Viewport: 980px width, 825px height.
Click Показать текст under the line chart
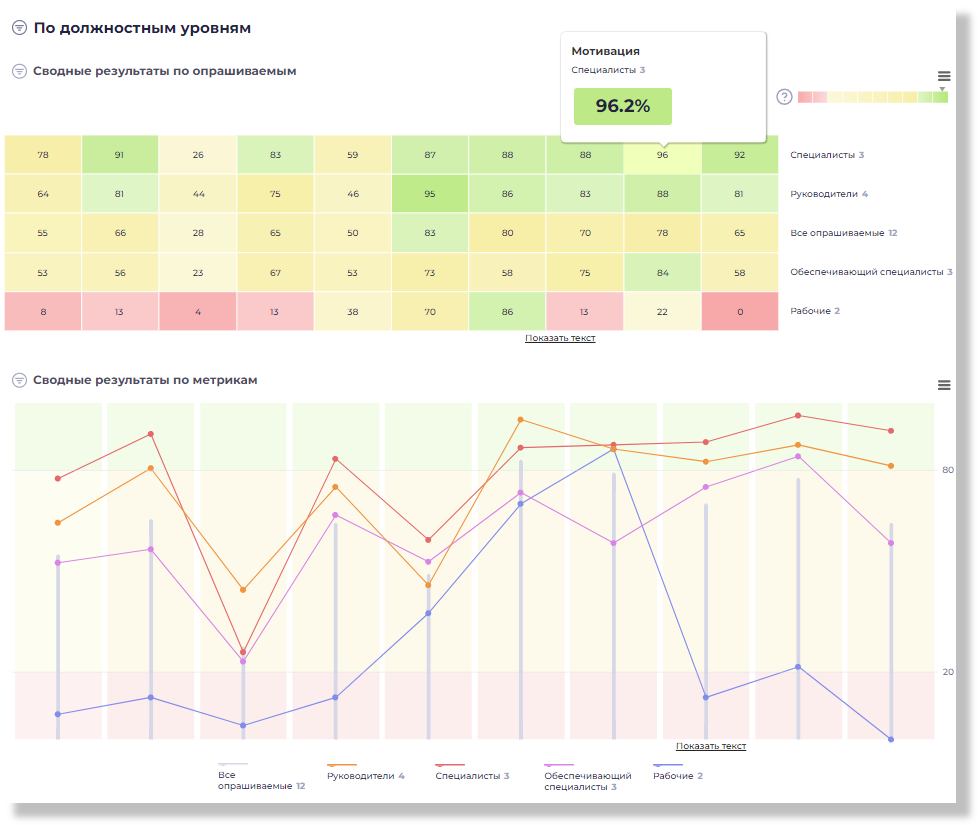coord(711,746)
